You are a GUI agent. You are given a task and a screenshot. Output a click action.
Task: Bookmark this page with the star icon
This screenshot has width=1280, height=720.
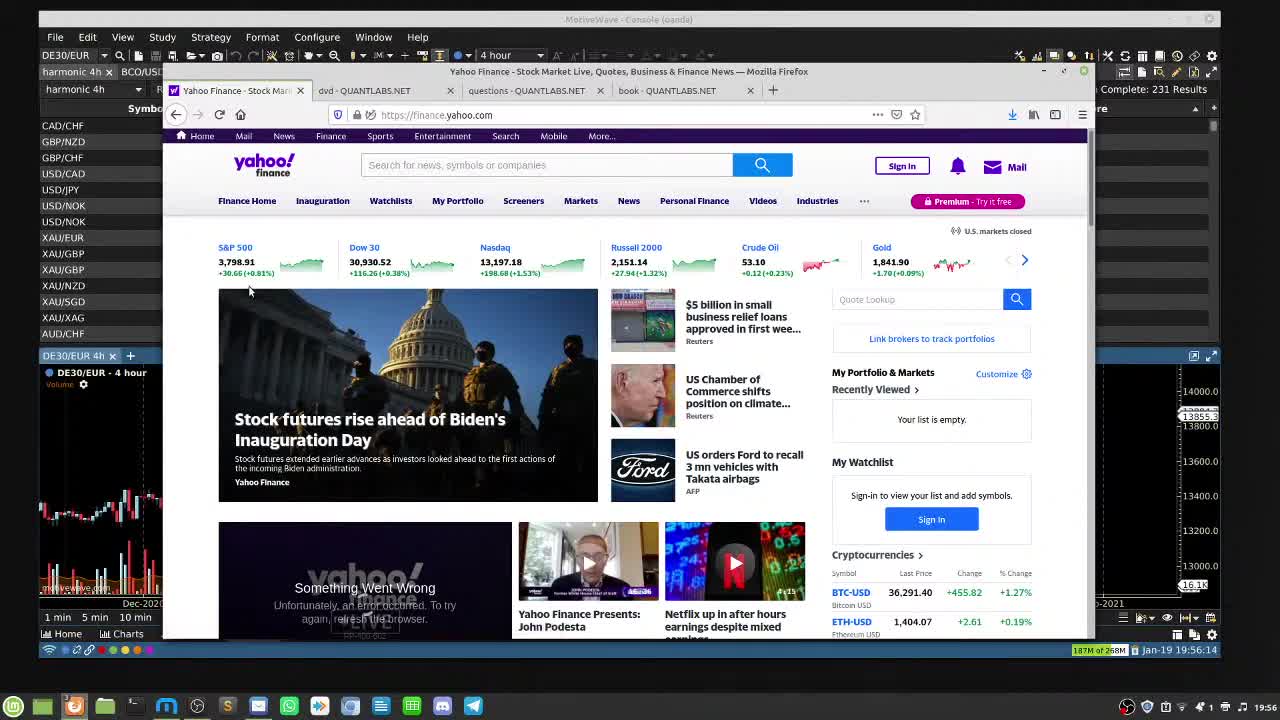915,115
